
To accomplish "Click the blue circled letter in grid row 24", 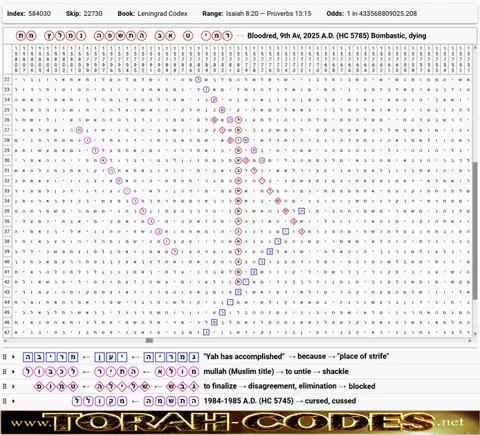I will (214, 99).
